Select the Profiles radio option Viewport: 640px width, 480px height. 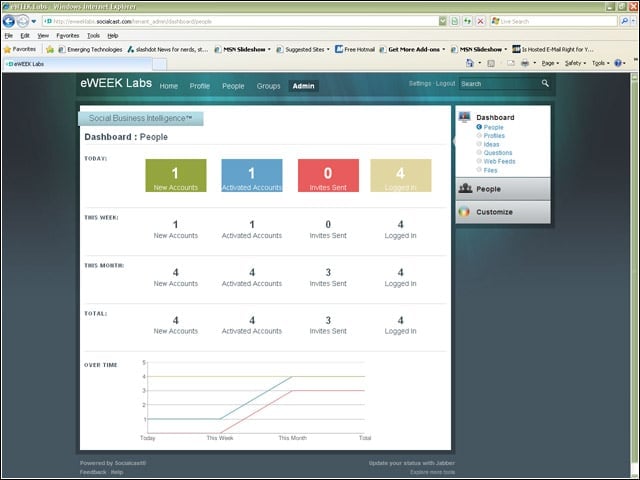pos(479,136)
